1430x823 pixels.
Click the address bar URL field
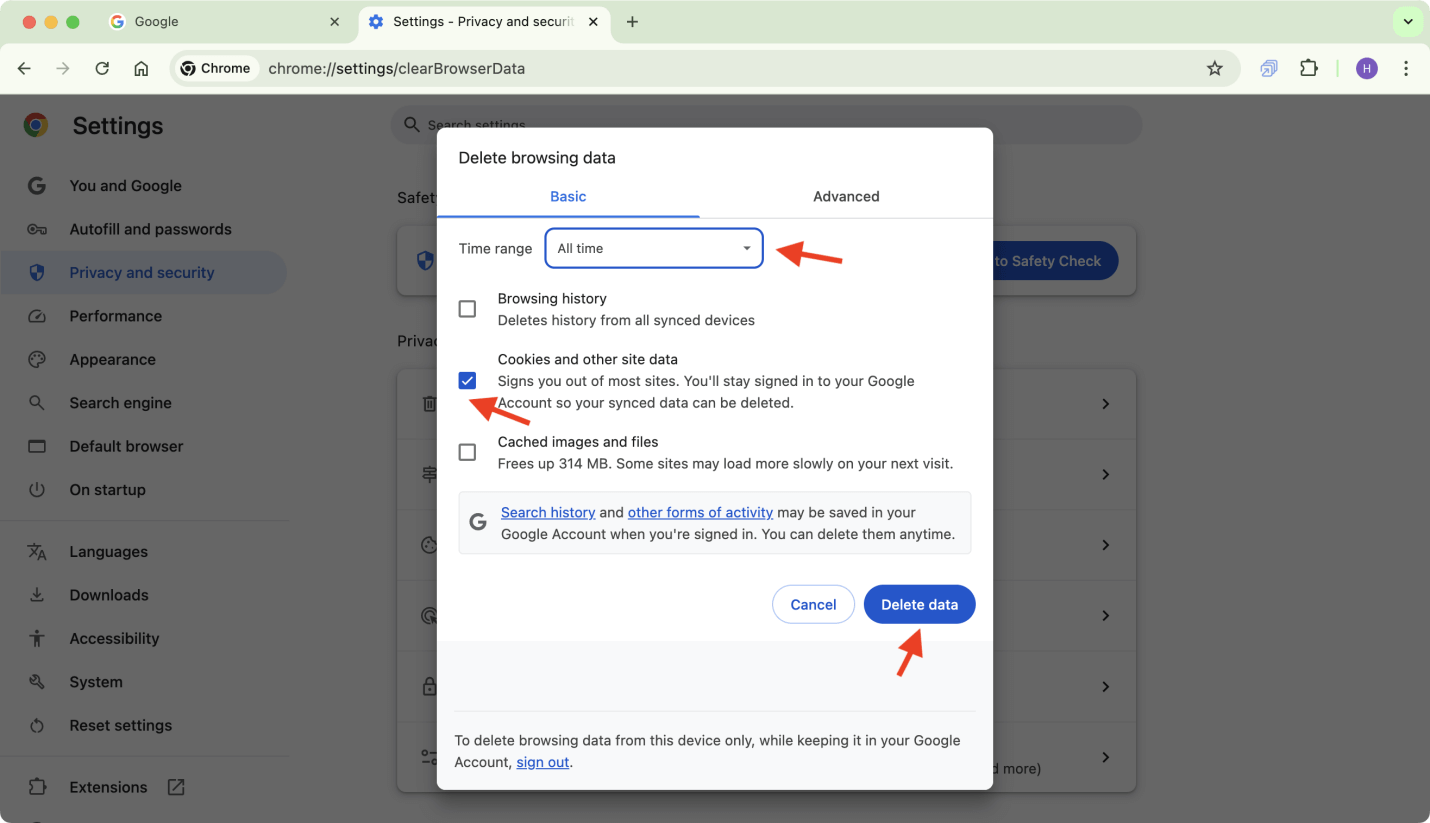[x=700, y=68]
